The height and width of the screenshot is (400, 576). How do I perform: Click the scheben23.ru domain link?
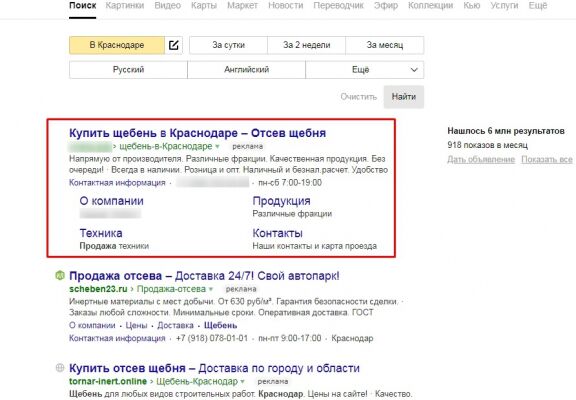(x=98, y=289)
